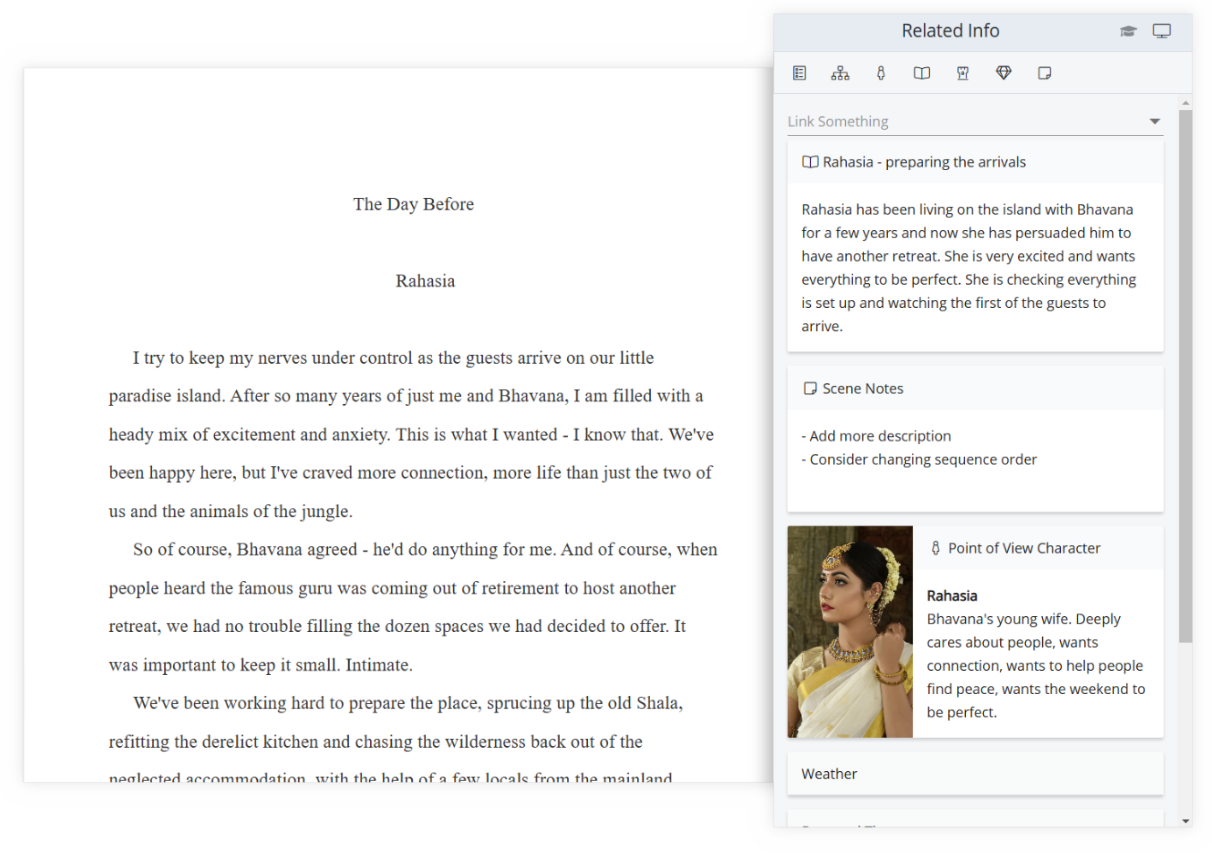Click the scene summary text about Rahasia living on island
The image size is (1212, 855).
click(970, 268)
